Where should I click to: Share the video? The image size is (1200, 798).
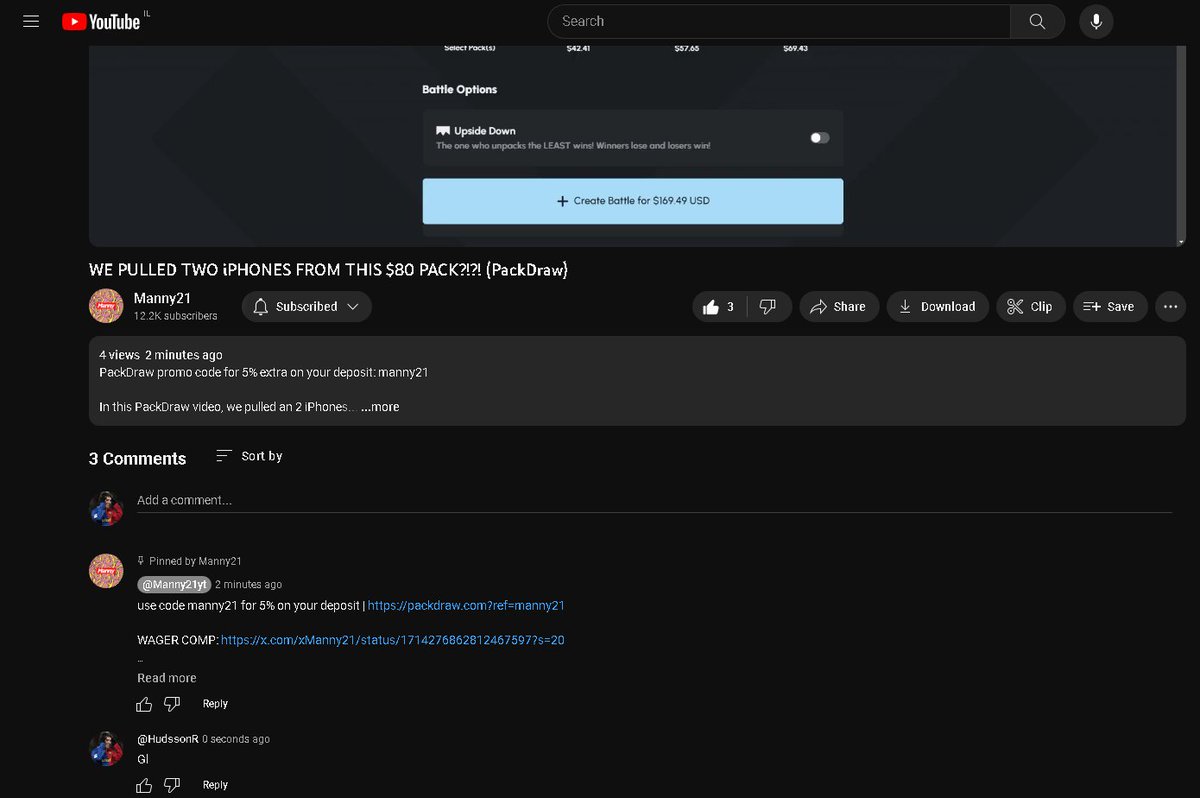[839, 307]
